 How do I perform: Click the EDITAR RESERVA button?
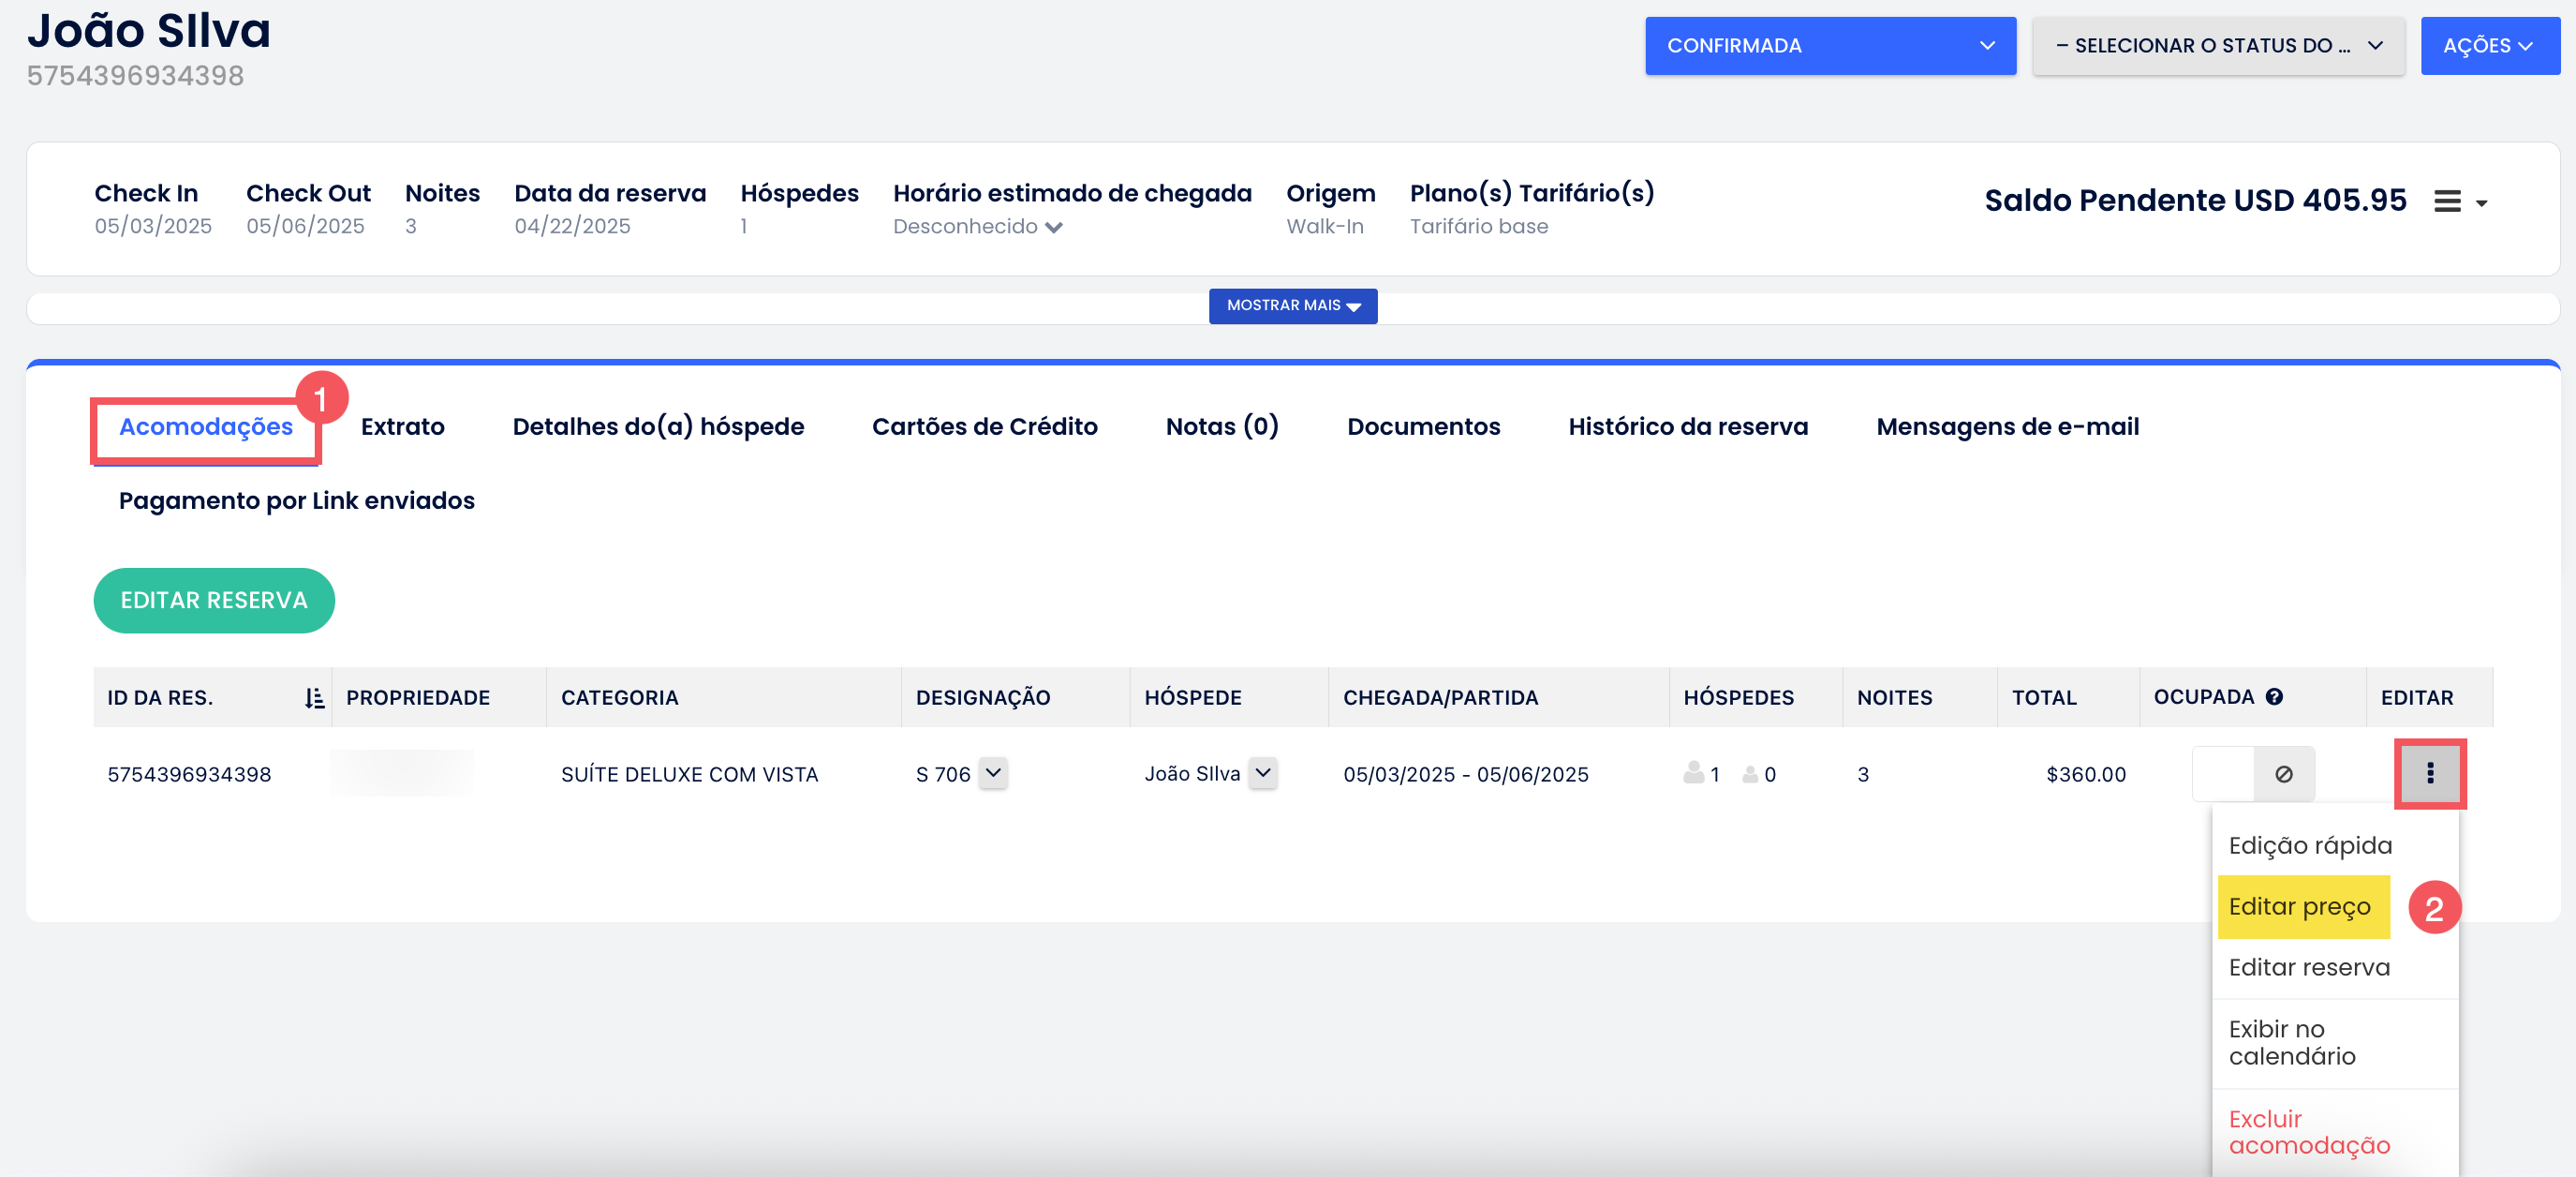pyautogui.click(x=214, y=600)
